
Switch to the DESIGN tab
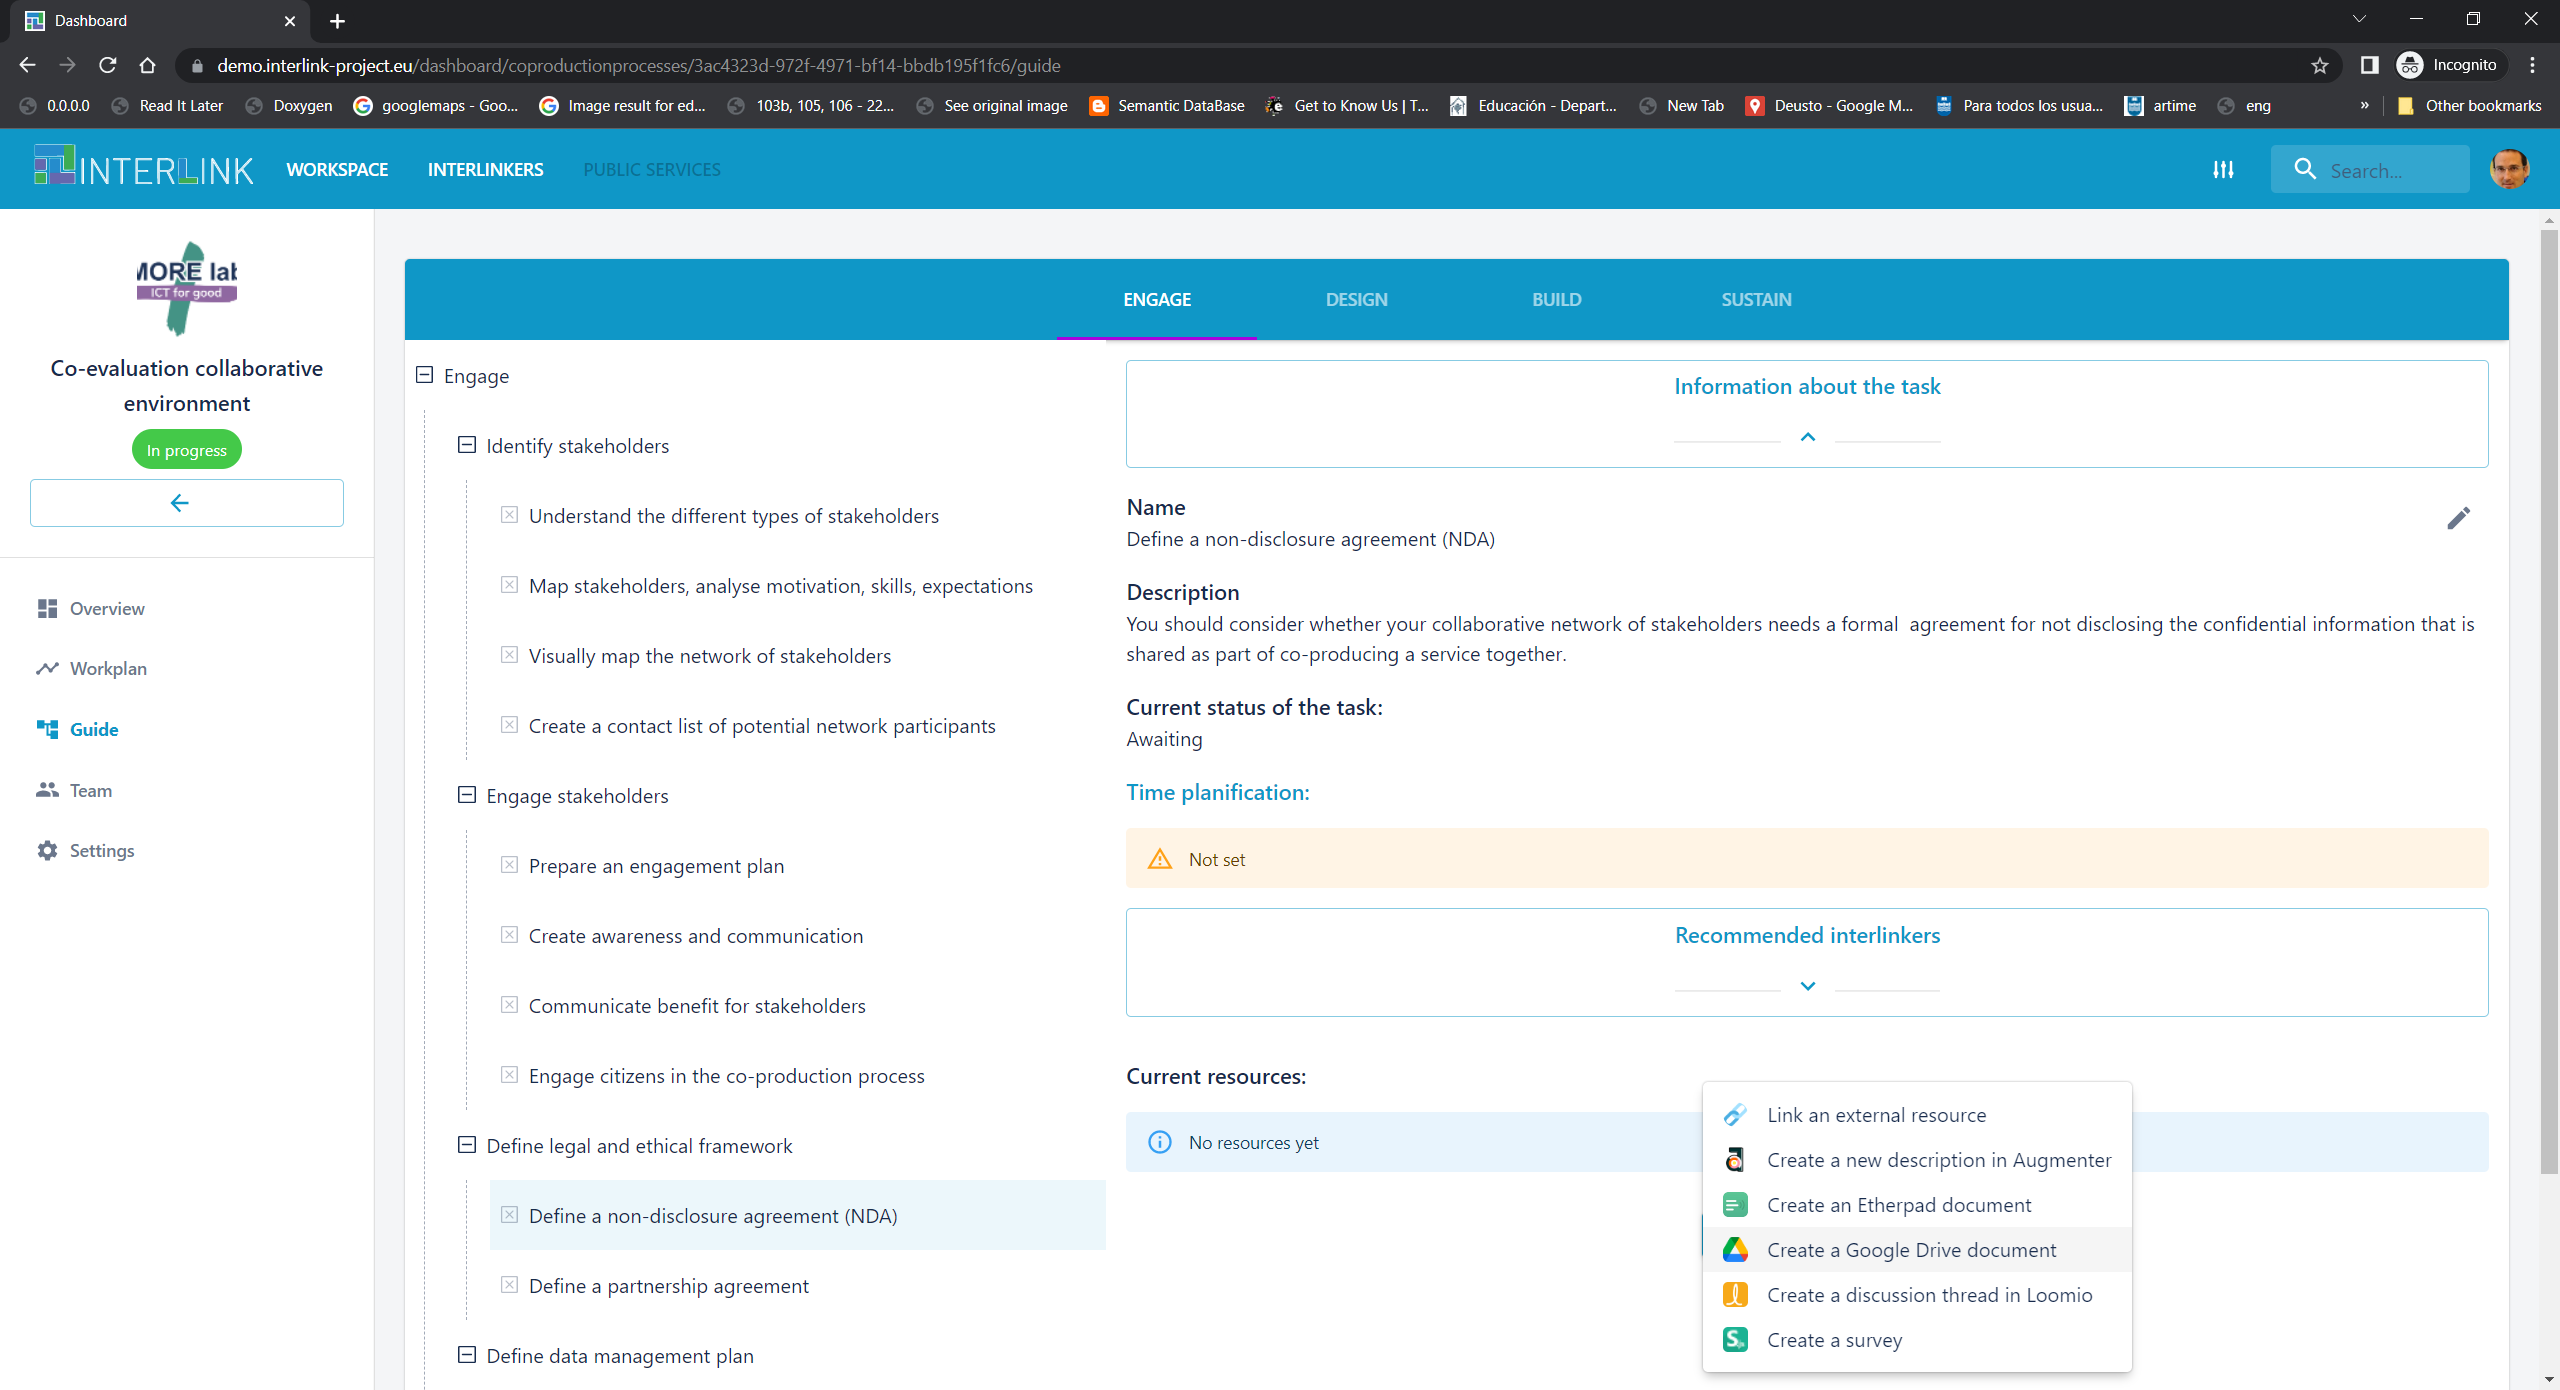click(x=1357, y=298)
